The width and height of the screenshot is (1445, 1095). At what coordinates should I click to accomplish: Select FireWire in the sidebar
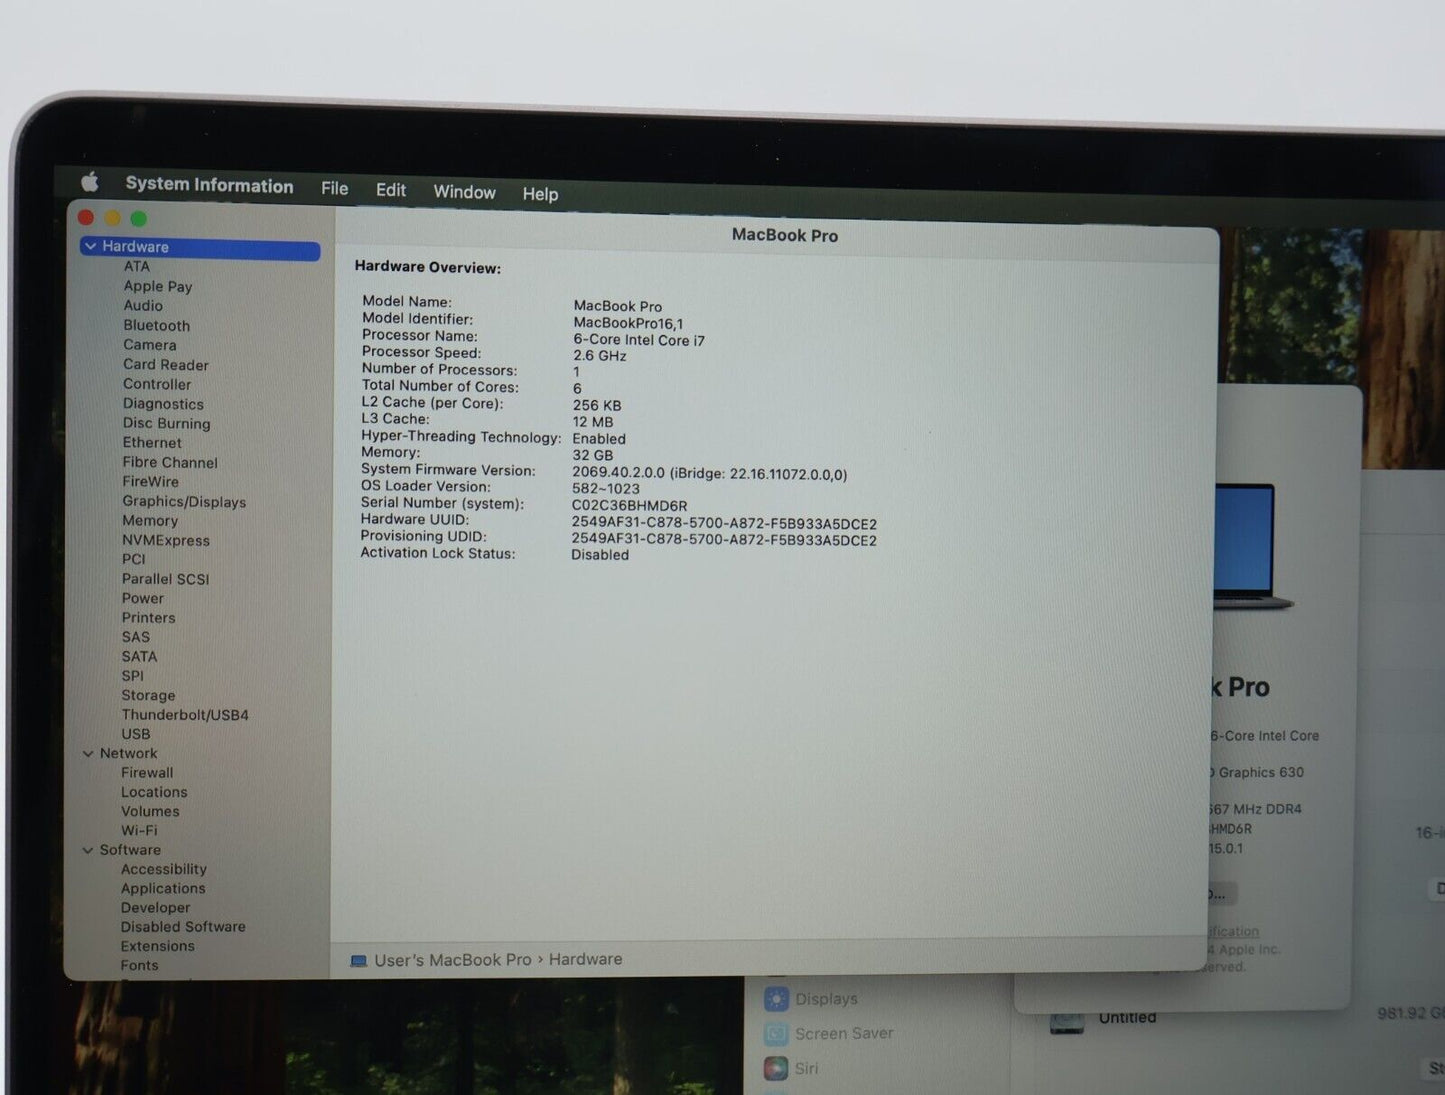(x=150, y=482)
